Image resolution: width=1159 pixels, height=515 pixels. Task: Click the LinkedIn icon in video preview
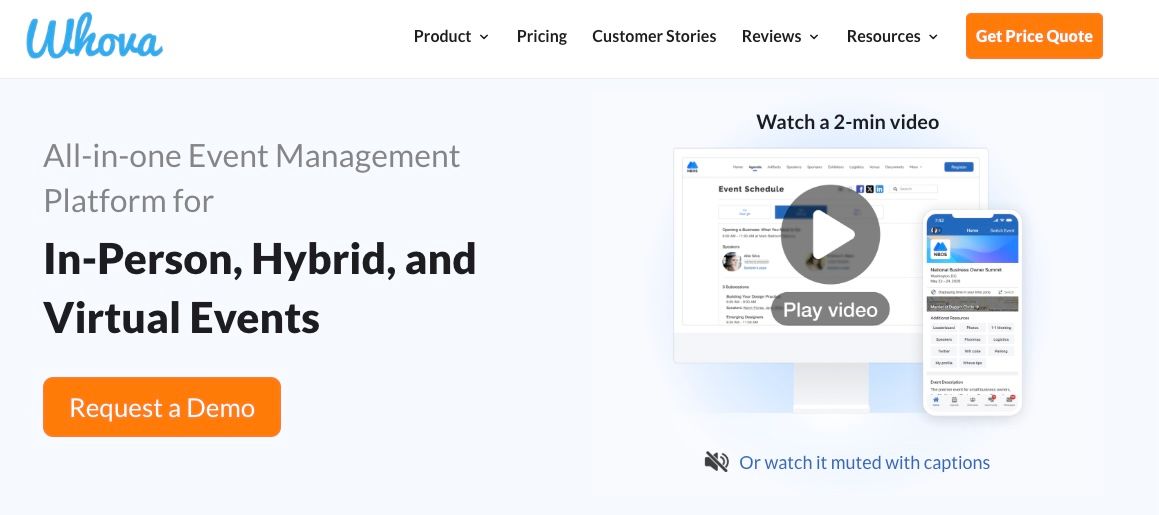click(880, 189)
